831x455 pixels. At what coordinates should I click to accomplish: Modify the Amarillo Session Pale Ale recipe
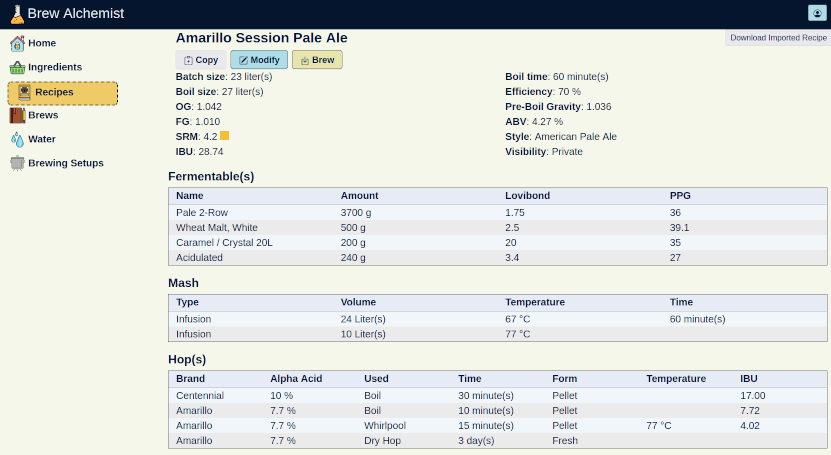pos(259,60)
